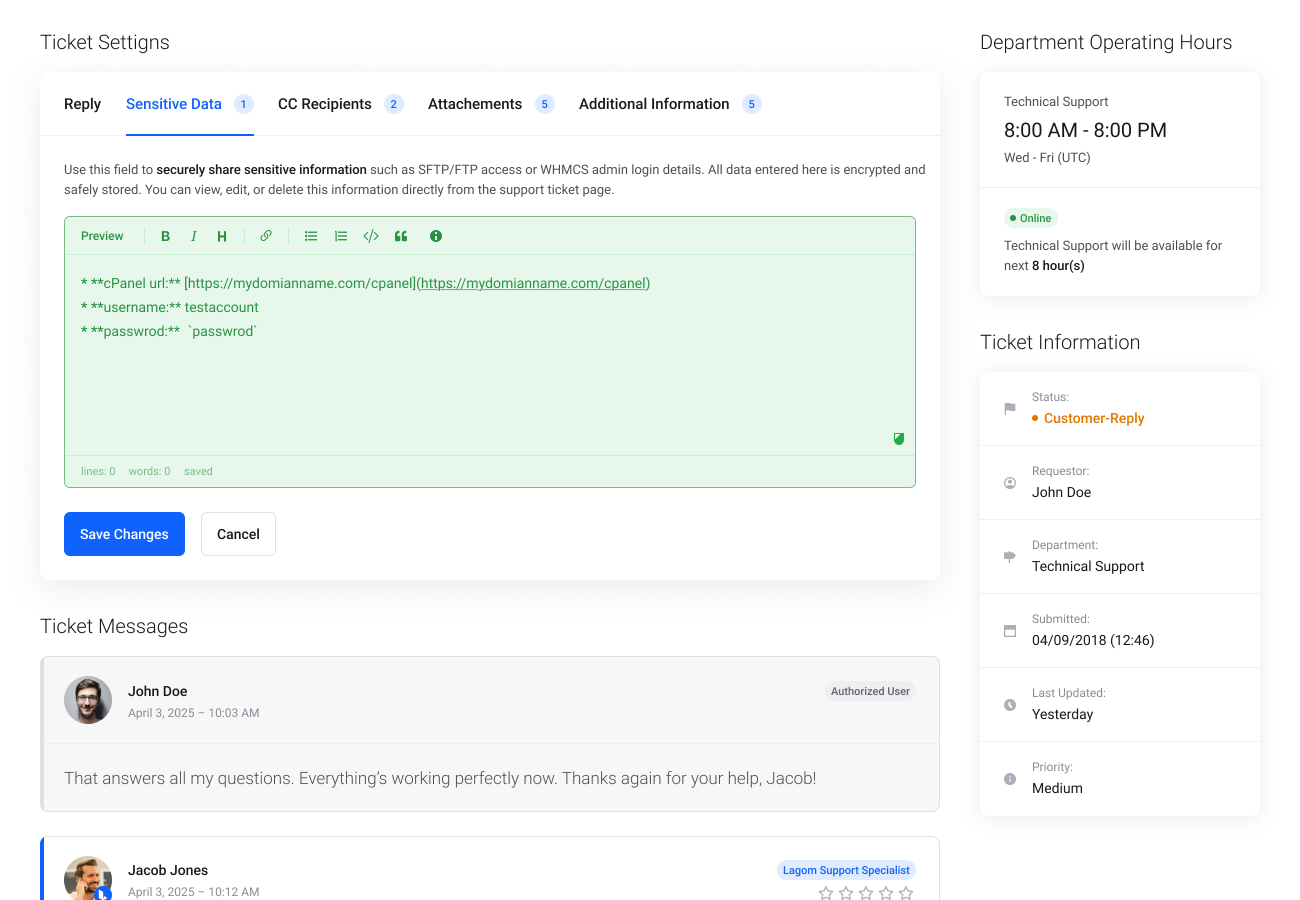Image resolution: width=1300 pixels, height=900 pixels.
Task: Insert a link using the chain icon
Action: 266,236
